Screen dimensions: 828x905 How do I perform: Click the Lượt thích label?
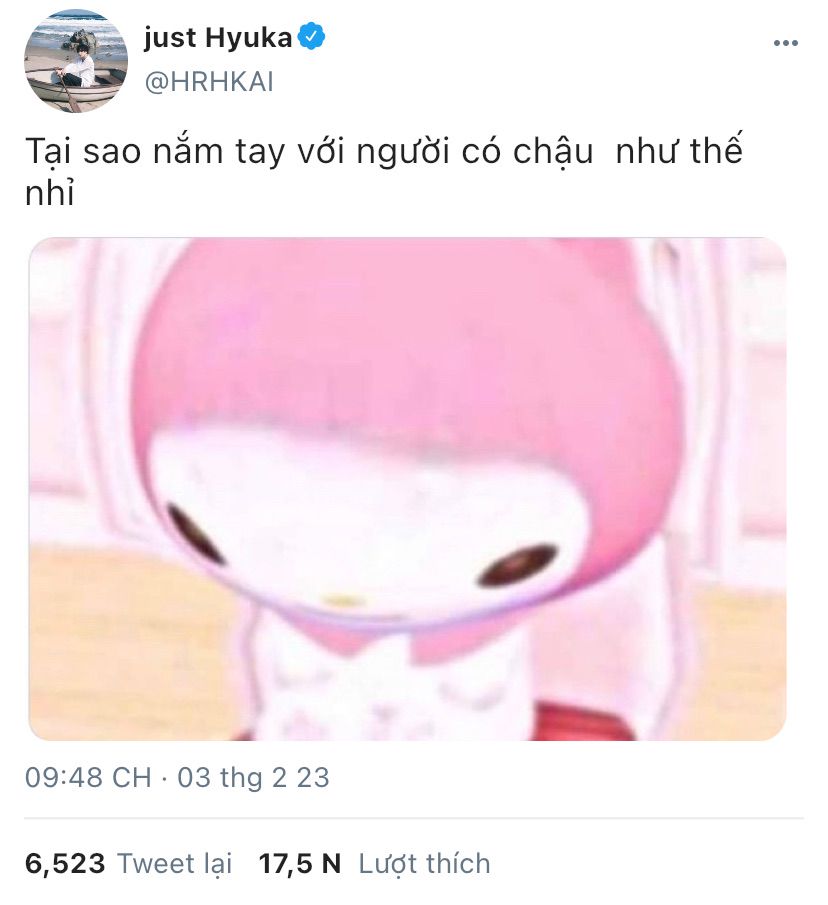425,863
